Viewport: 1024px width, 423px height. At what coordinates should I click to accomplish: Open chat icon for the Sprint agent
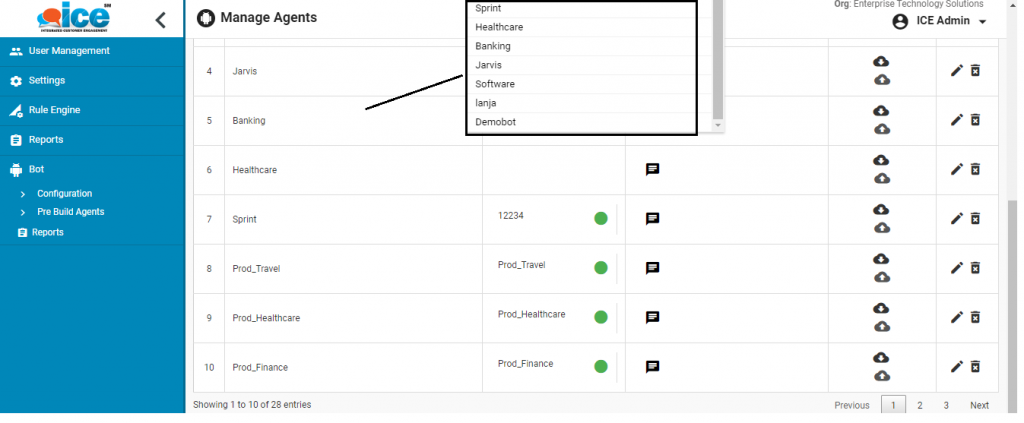(652, 219)
